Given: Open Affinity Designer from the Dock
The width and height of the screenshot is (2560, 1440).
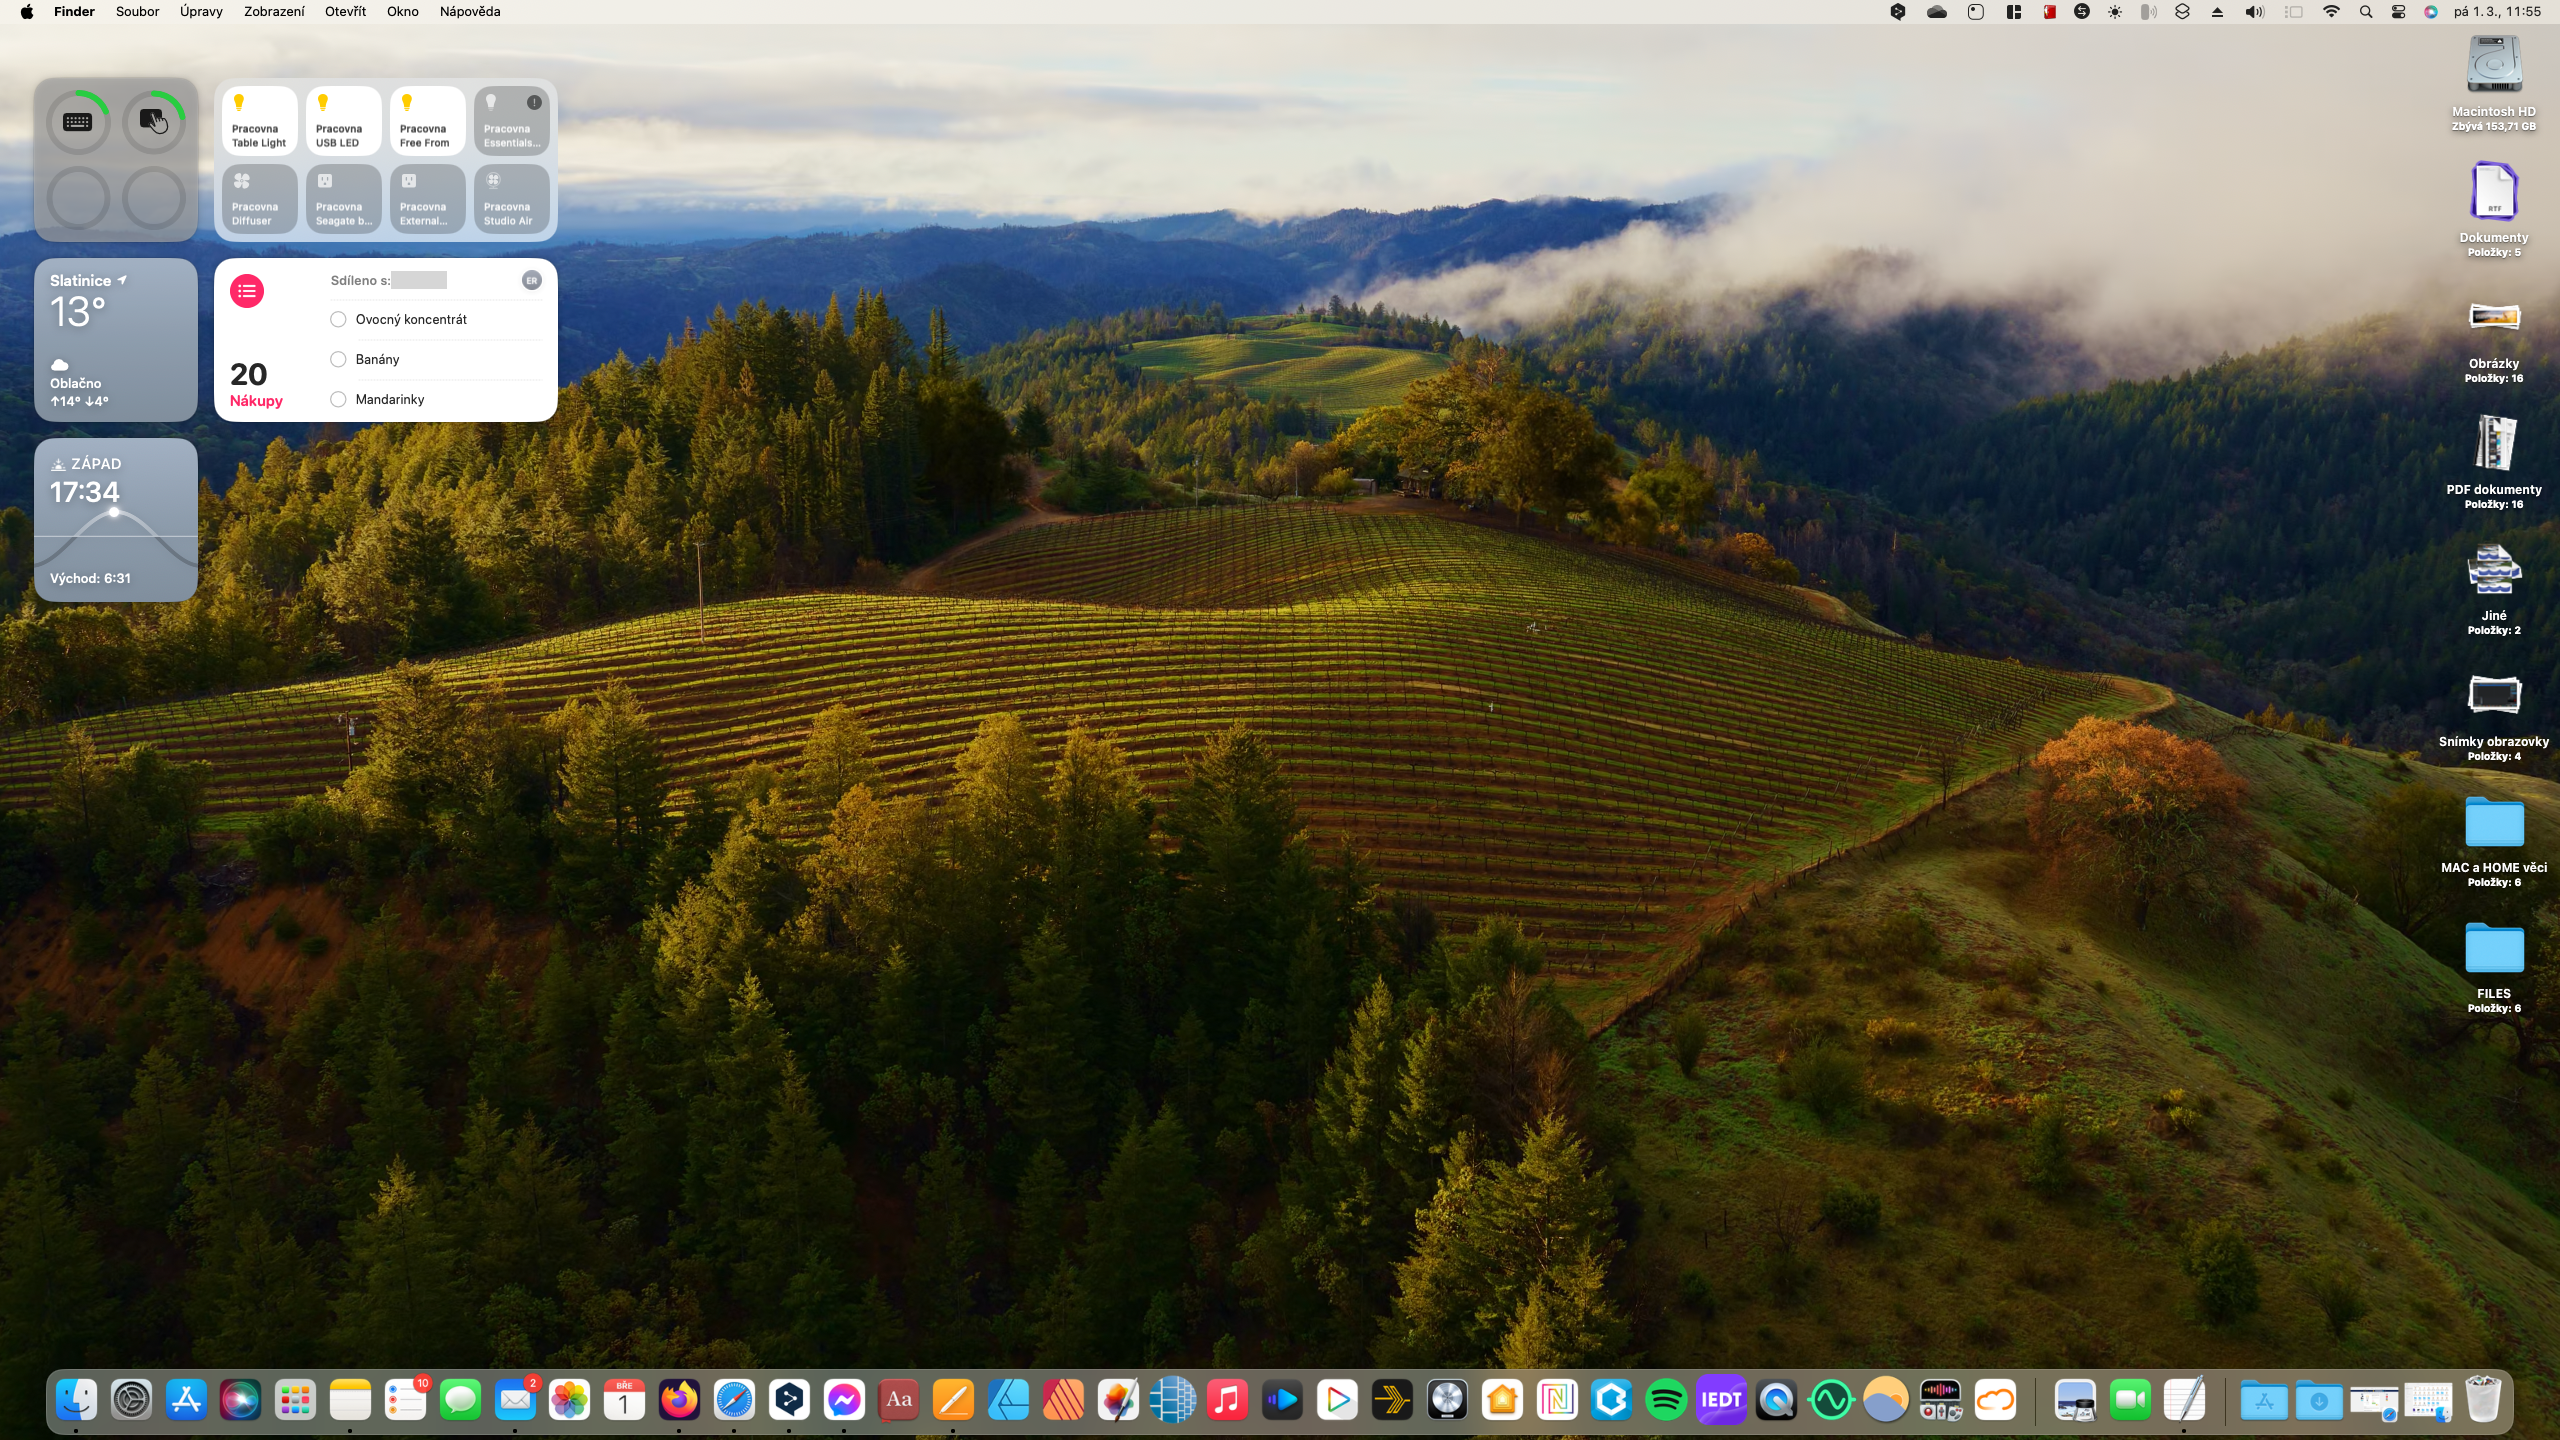Looking at the screenshot, I should click(x=1008, y=1400).
